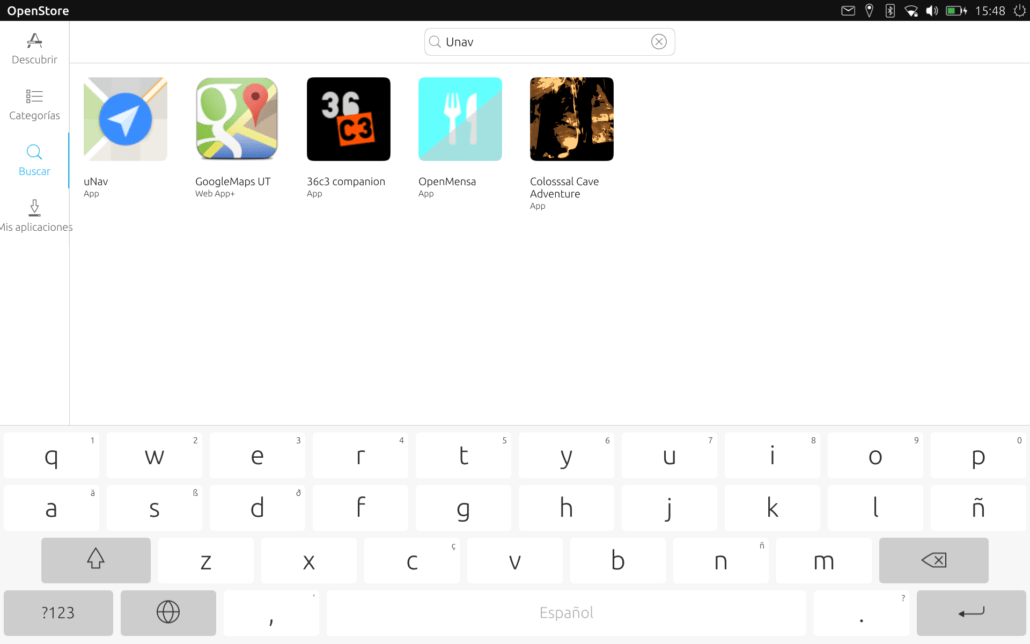This screenshot has height=644, width=1030.
Task: Tap the d key
Action: pyautogui.click(x=258, y=507)
